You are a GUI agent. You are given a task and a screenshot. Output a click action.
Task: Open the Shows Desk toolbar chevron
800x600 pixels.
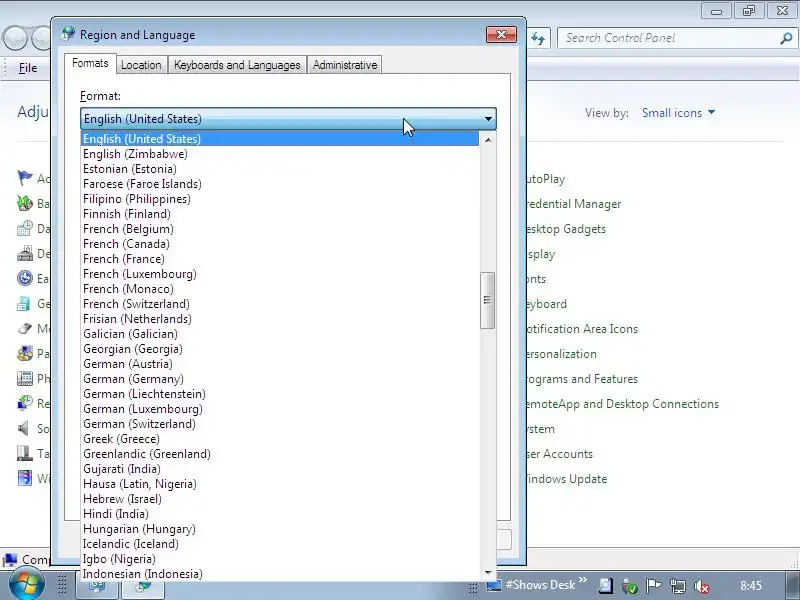pos(583,580)
